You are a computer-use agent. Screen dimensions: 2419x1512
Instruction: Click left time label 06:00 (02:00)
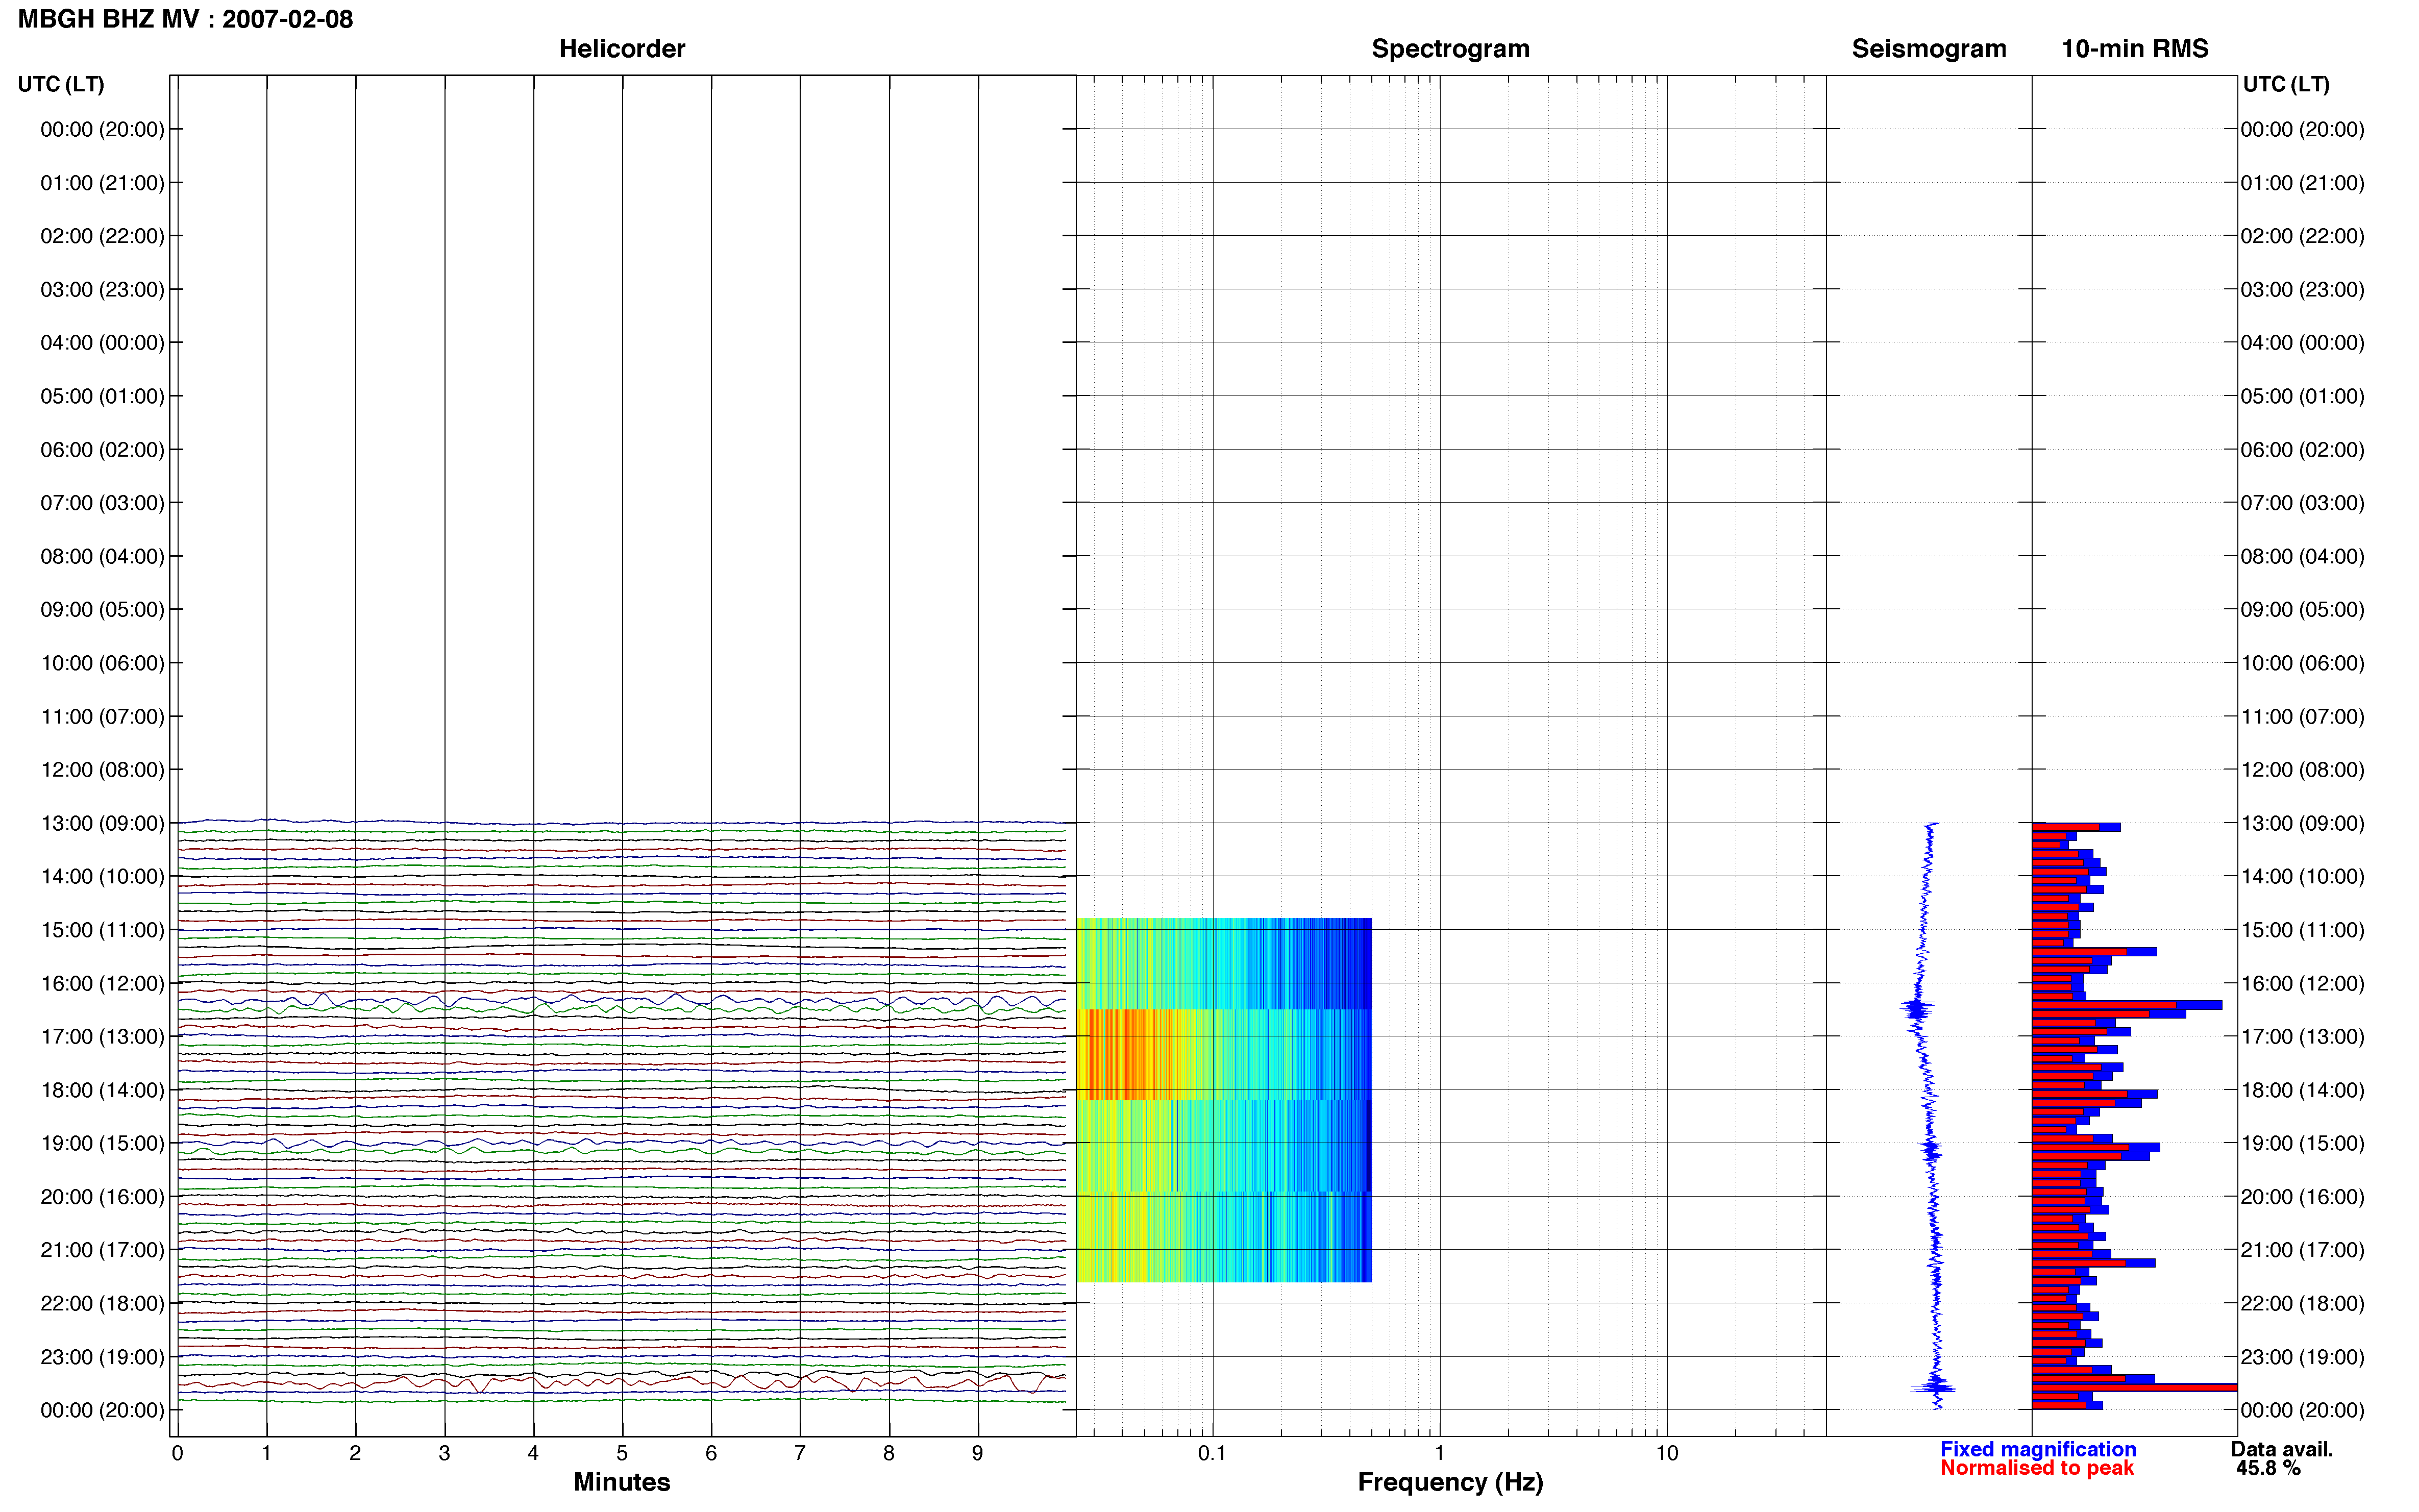[102, 450]
